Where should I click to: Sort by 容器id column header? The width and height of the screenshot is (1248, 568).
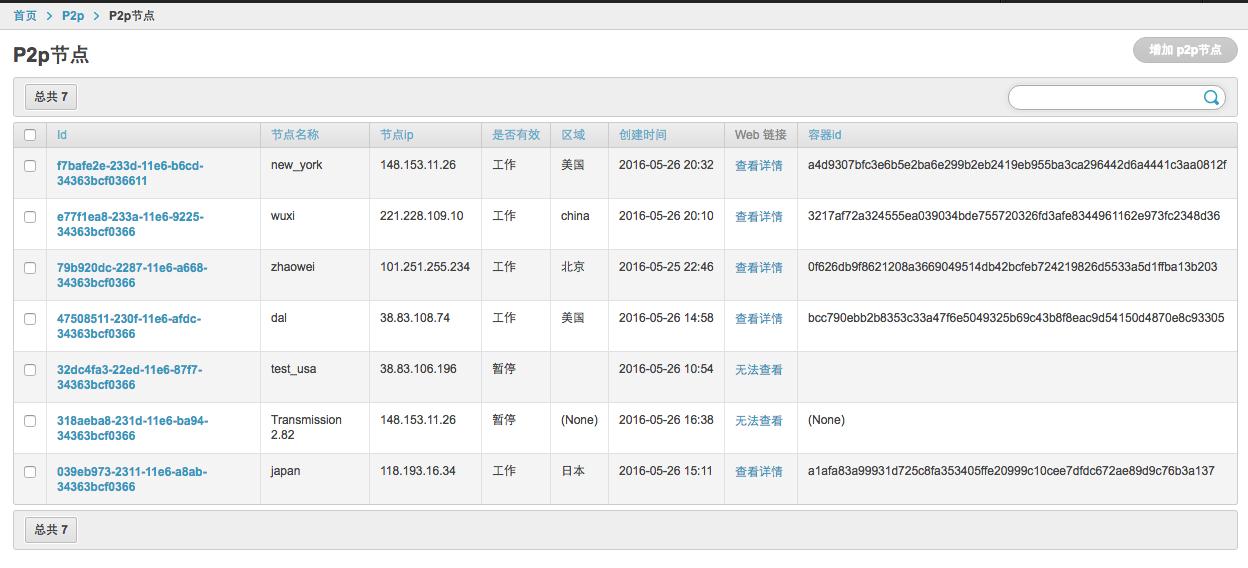point(825,135)
